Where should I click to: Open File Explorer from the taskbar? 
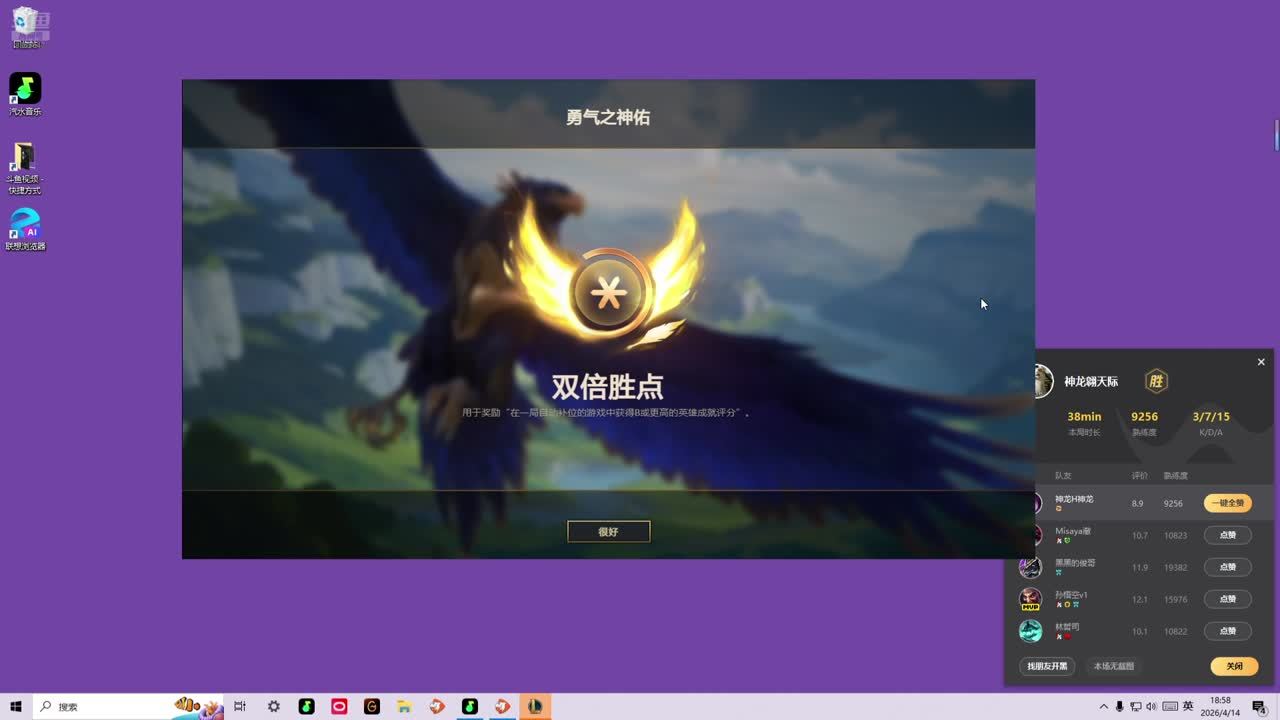pos(405,707)
